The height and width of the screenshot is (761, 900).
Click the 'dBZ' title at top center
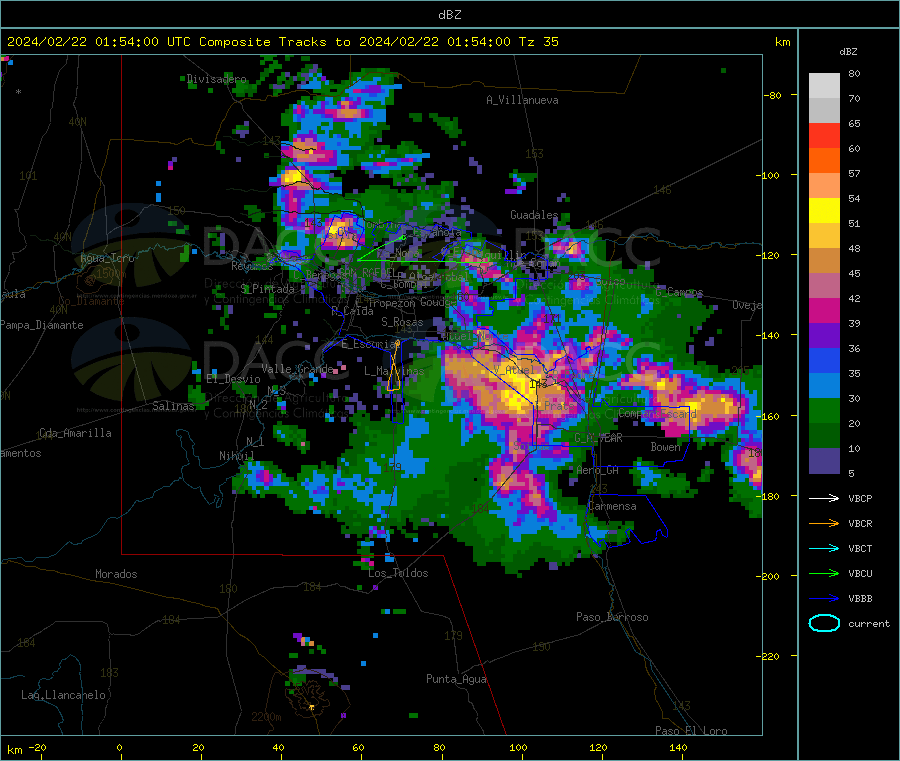coord(449,15)
